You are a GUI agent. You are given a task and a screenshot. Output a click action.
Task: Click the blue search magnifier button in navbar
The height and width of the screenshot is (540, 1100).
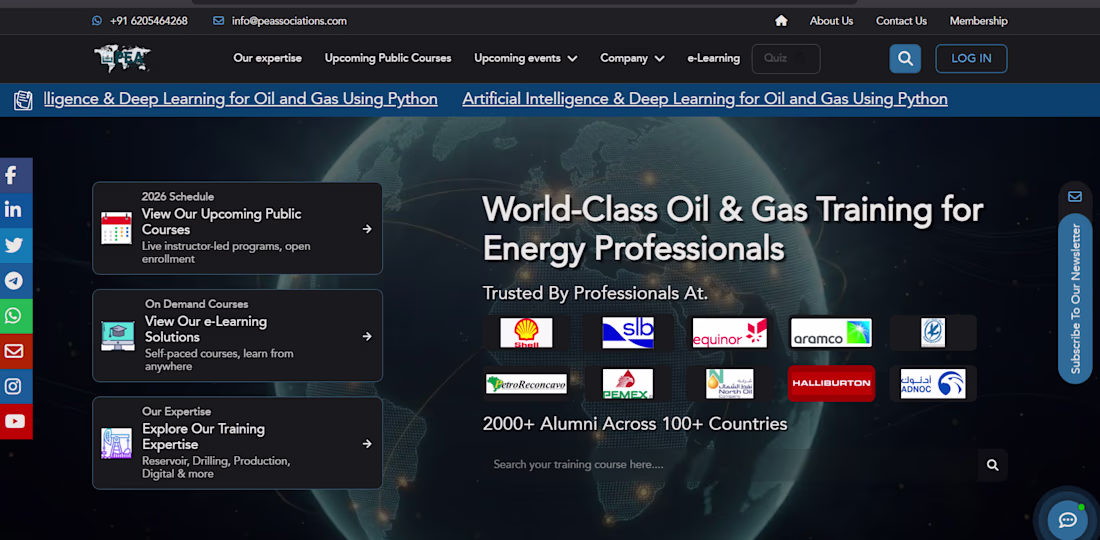click(x=905, y=58)
